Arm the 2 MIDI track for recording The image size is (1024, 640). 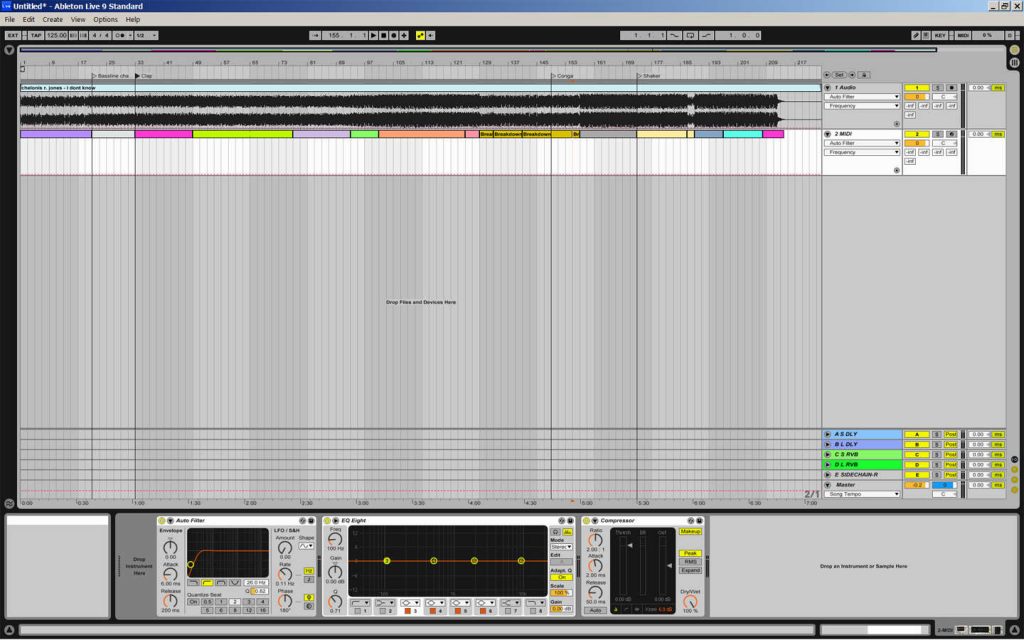(x=951, y=133)
